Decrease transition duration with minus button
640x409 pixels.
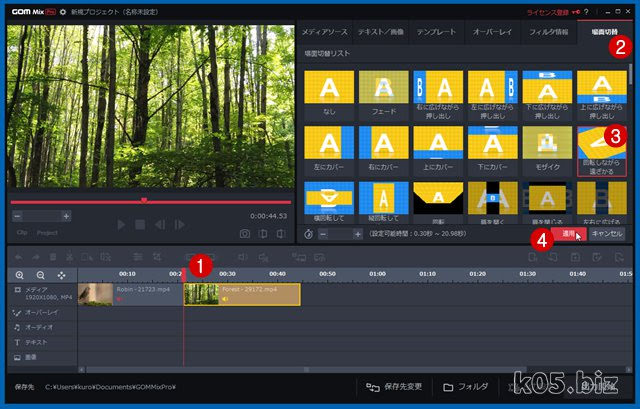click(x=323, y=234)
